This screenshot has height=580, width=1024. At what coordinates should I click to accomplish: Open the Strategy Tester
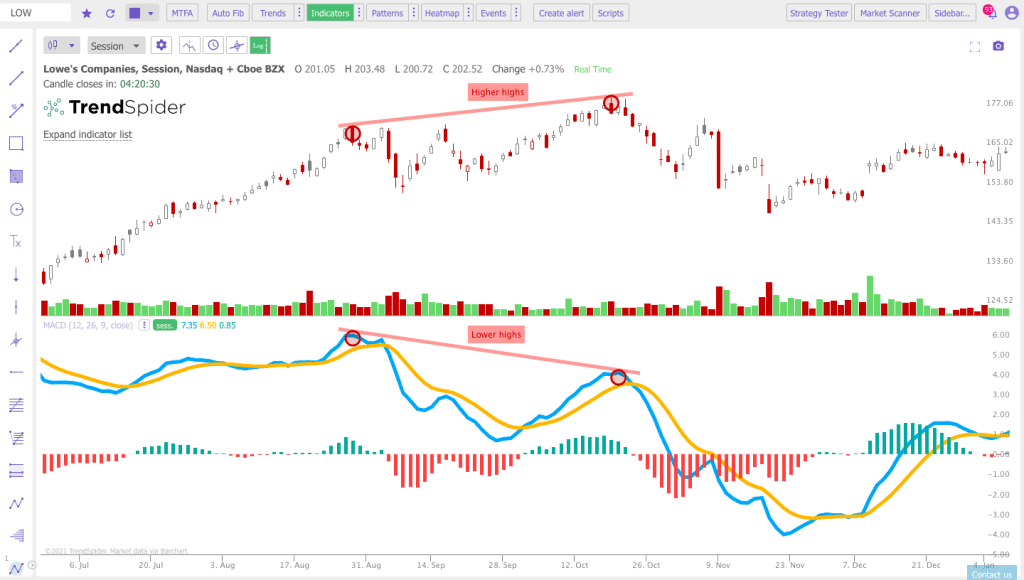pos(819,13)
